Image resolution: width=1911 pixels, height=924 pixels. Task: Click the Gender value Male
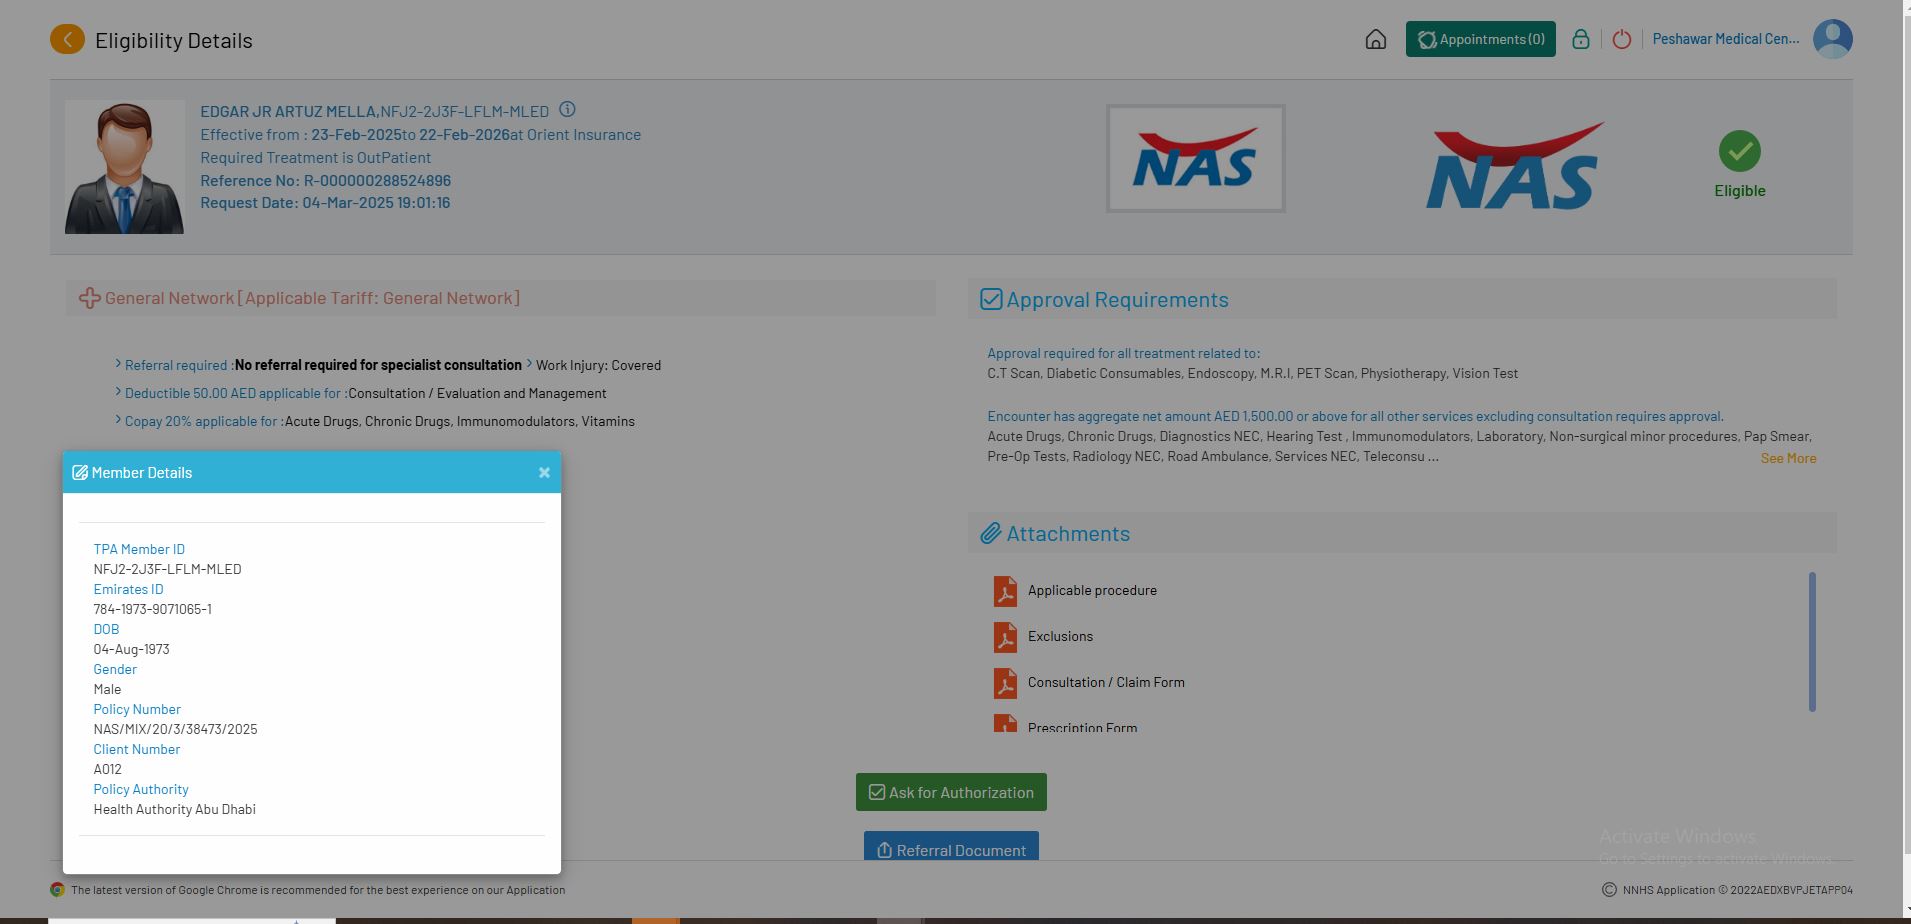[x=107, y=689]
